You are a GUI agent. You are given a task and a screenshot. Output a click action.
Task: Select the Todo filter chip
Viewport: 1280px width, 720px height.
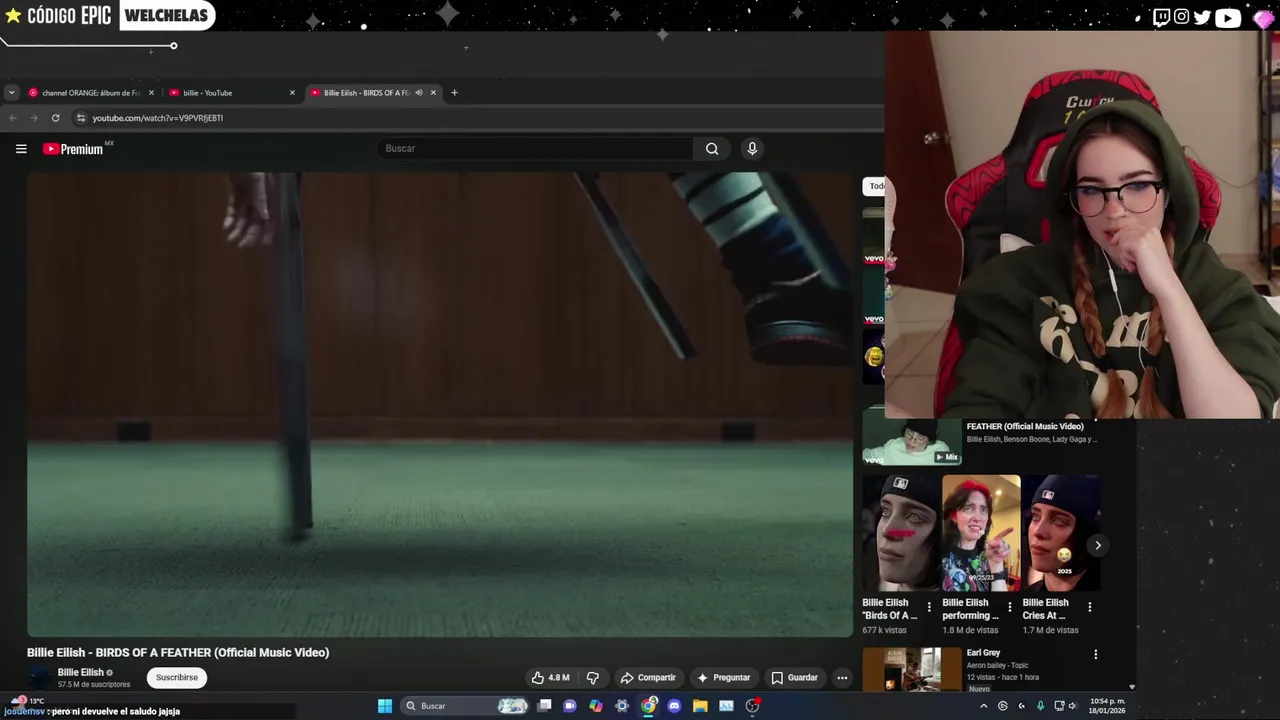pos(874,186)
